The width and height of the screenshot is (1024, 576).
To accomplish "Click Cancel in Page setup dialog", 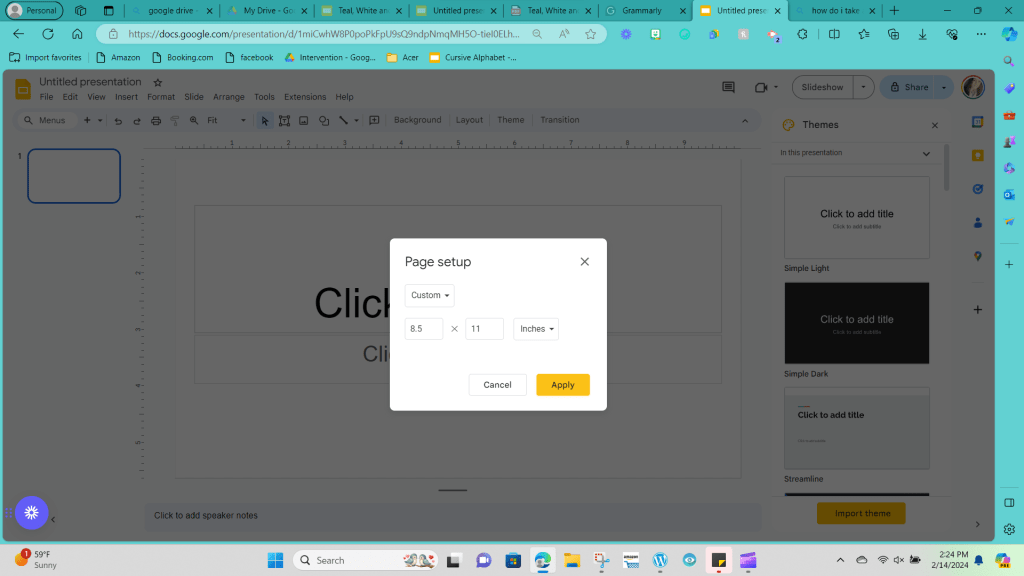I will [x=497, y=385].
